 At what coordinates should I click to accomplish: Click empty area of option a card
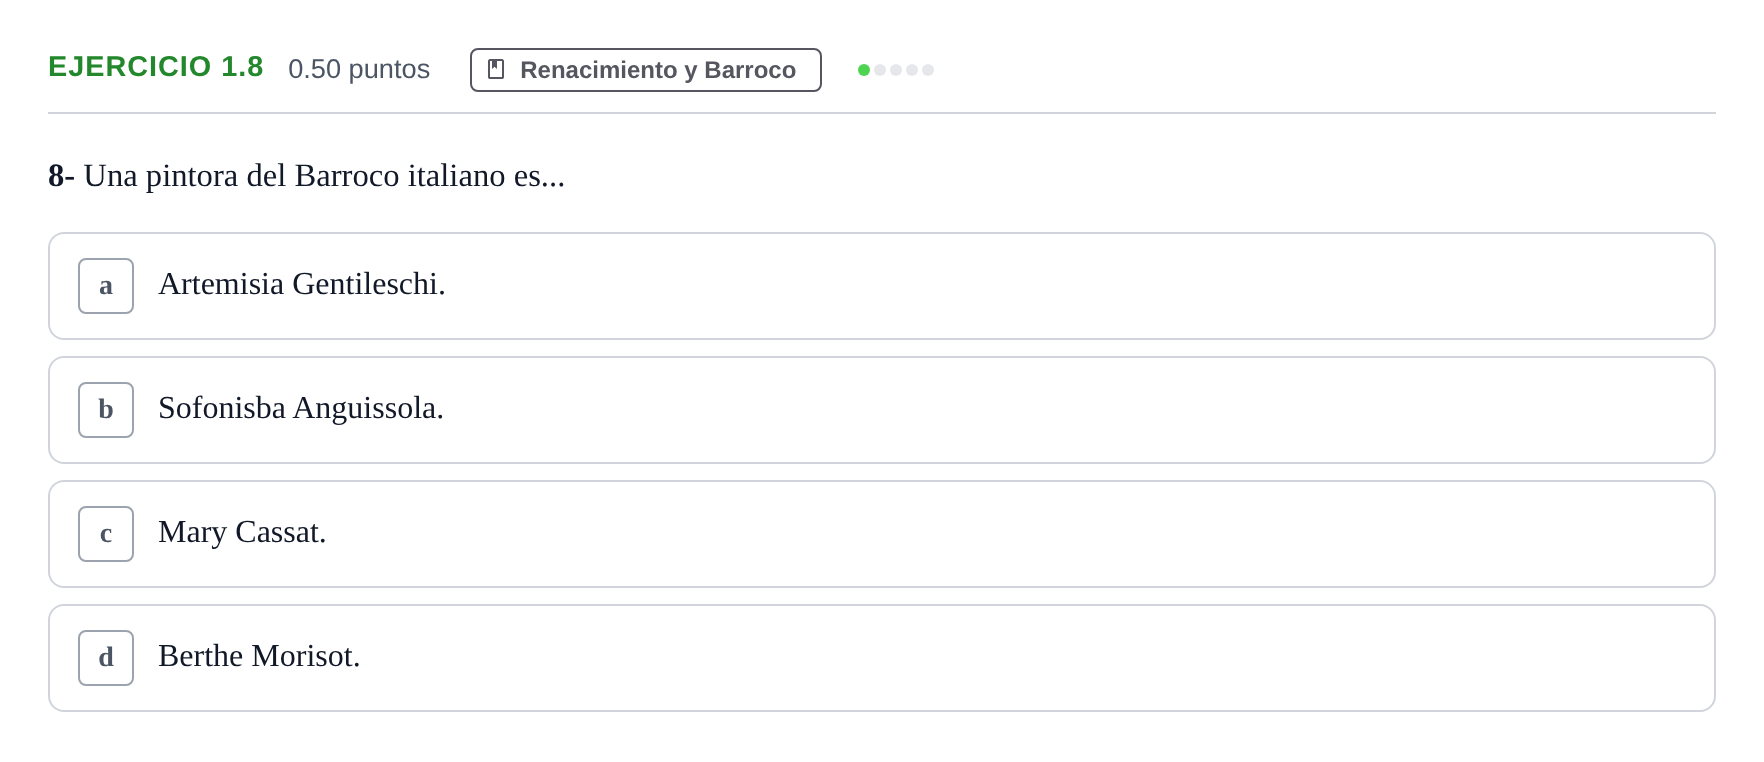coord(1080,286)
